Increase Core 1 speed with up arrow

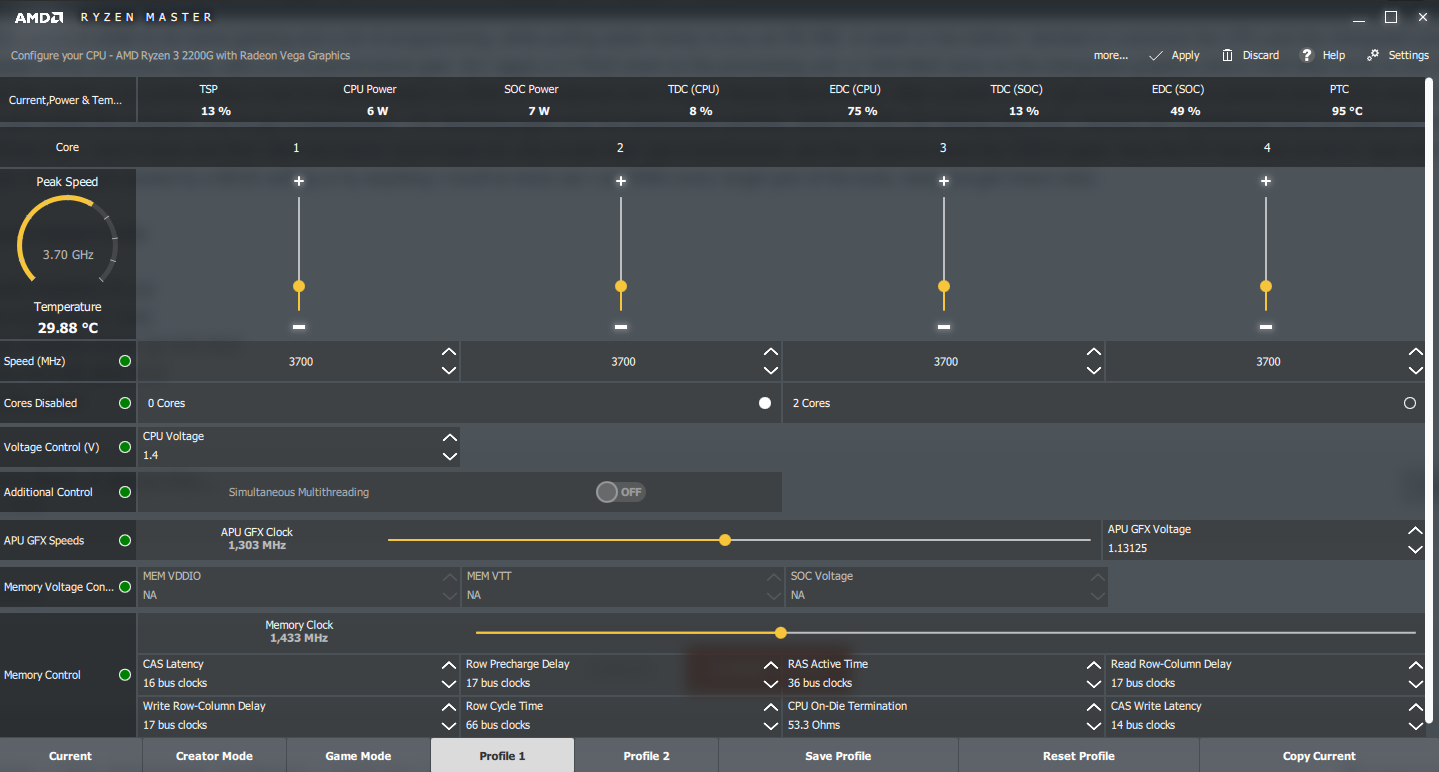(449, 352)
